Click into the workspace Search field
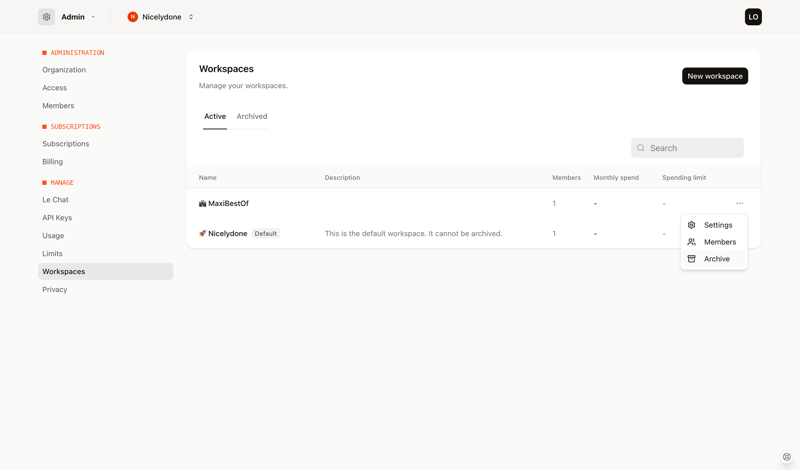This screenshot has width=800, height=470. (x=694, y=148)
